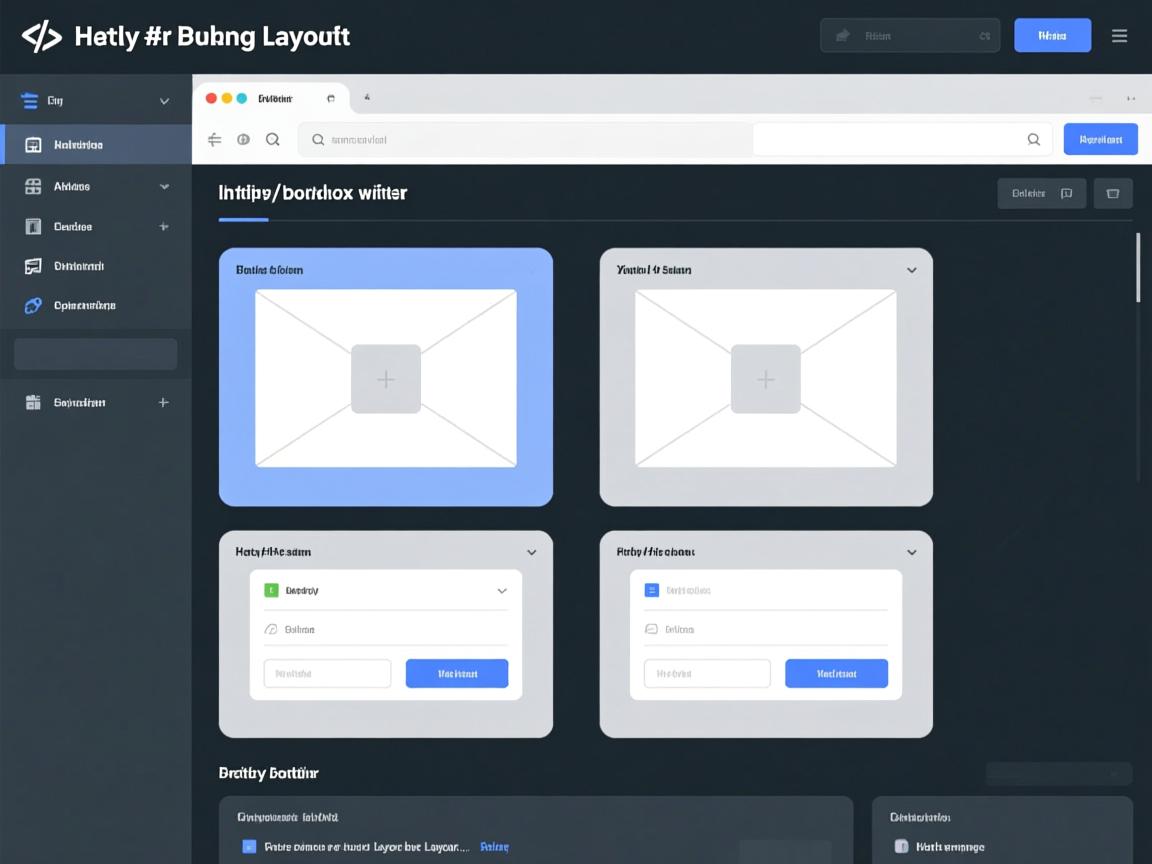Click the link icon in the sidebar
1152x864 pixels.
[x=33, y=306]
